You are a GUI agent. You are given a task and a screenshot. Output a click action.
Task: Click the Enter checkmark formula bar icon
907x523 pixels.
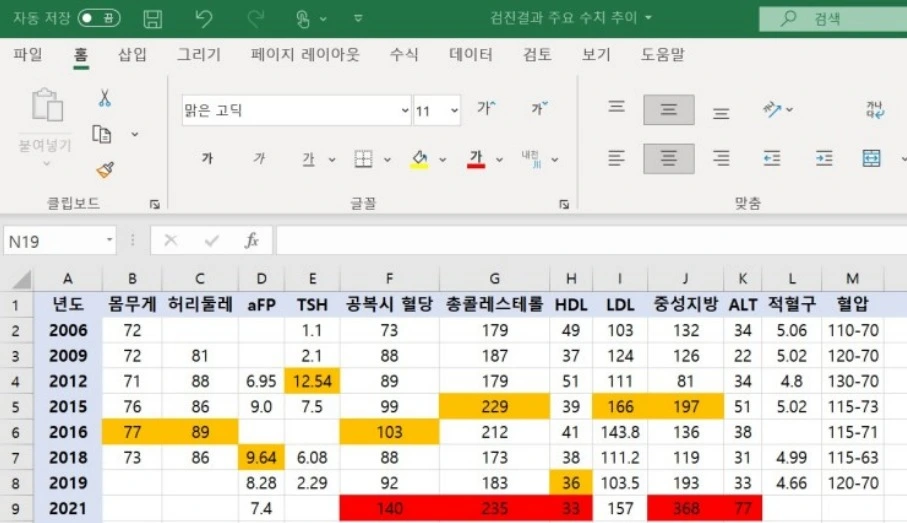[x=212, y=240]
